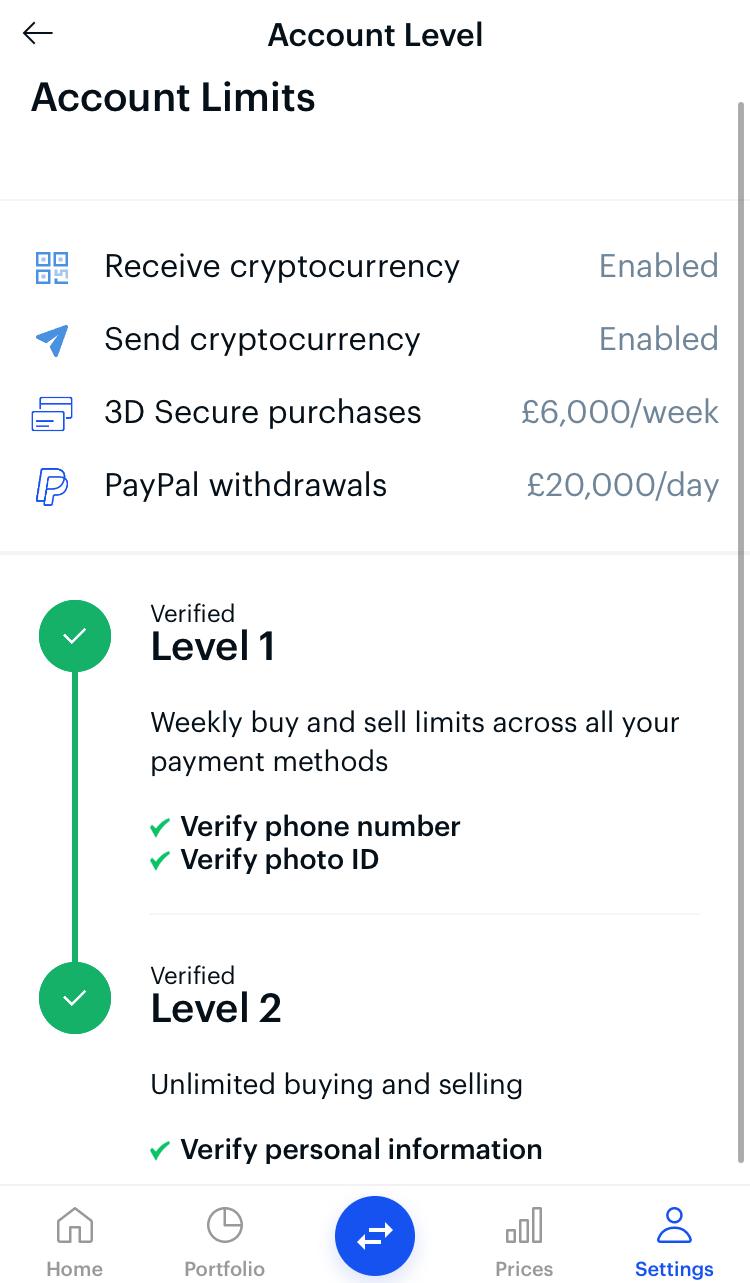The image size is (750, 1283).
Task: Select the Settings tab
Action: (x=674, y=1241)
